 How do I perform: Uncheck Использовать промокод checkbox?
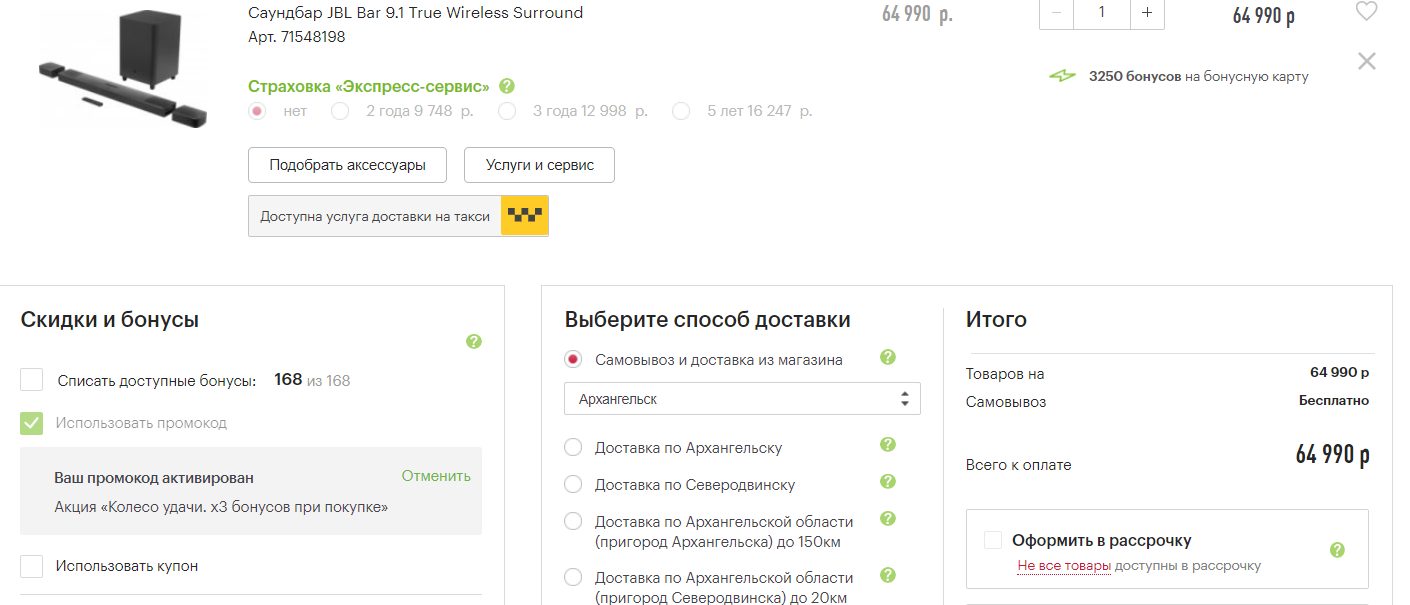coord(32,423)
